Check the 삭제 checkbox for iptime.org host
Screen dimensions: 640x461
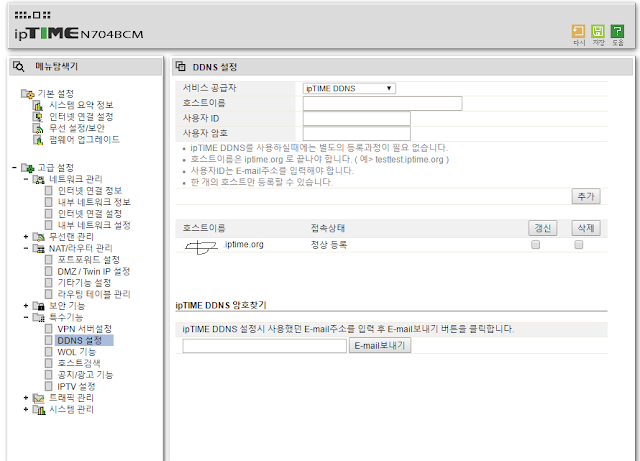click(578, 245)
